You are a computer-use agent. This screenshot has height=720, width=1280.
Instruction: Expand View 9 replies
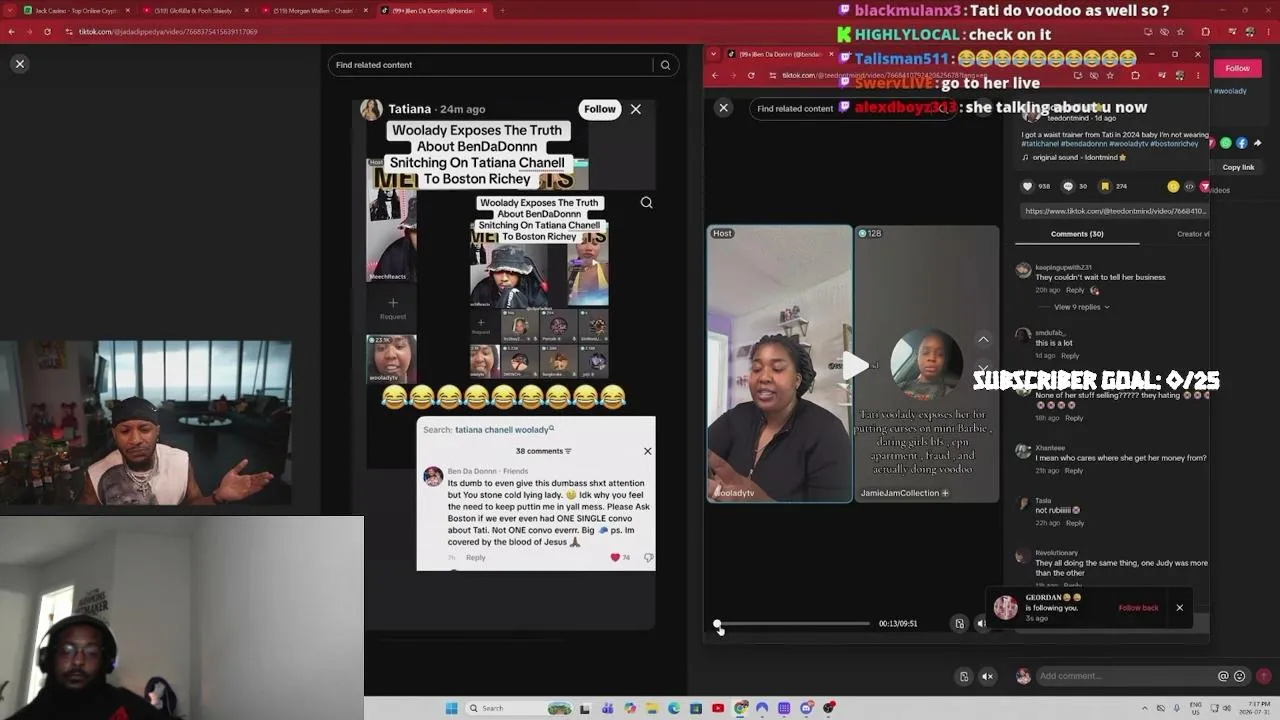coord(1081,307)
